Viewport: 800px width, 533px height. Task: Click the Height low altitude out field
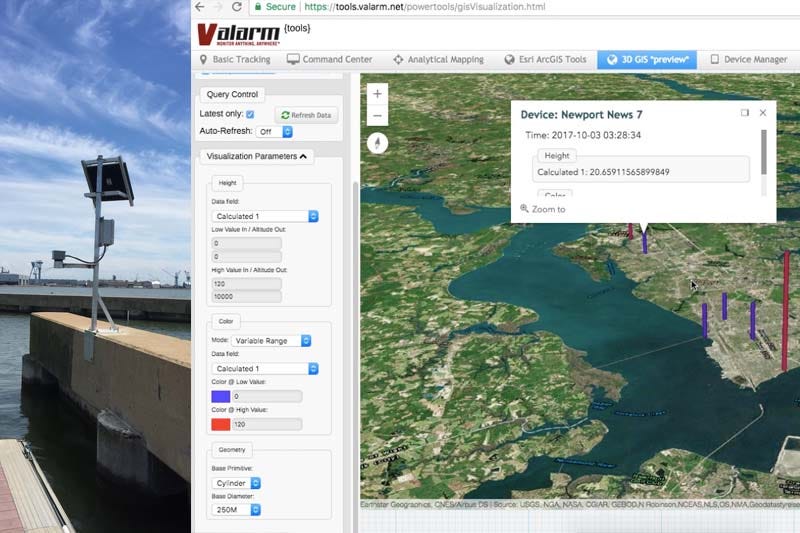246,257
